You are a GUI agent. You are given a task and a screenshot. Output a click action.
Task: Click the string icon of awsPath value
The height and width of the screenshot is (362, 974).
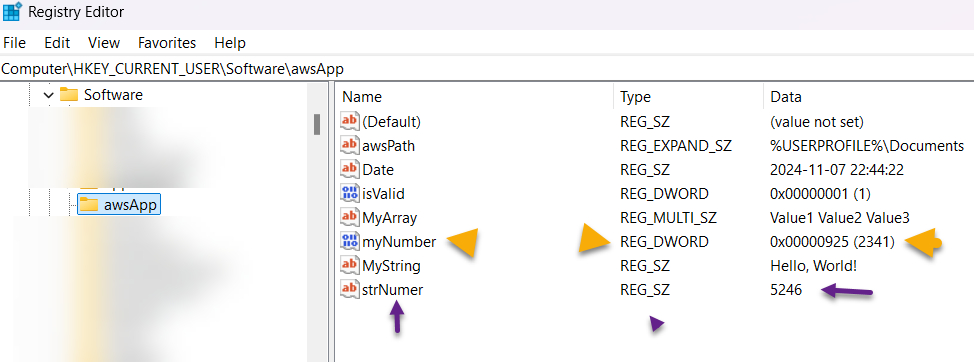coord(350,145)
